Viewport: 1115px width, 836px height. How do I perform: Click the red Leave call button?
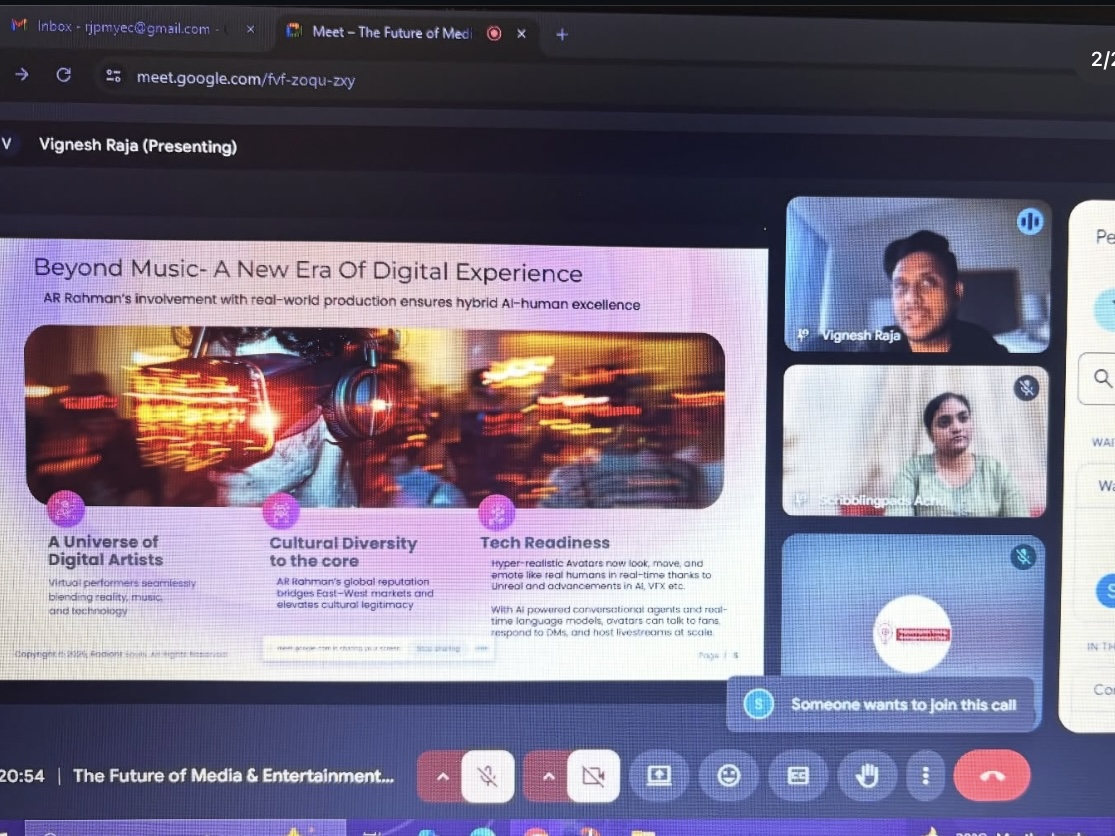tap(991, 776)
